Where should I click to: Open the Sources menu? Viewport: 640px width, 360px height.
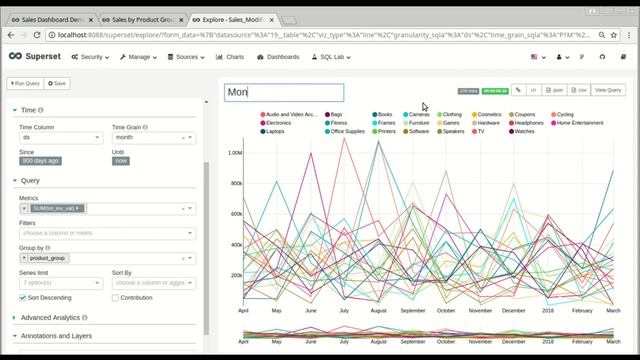click(x=186, y=57)
